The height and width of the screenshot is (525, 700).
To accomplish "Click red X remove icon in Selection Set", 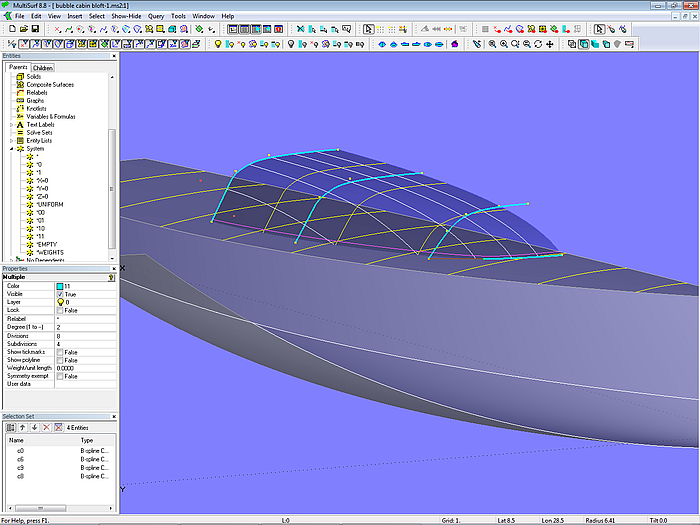I will [45, 427].
